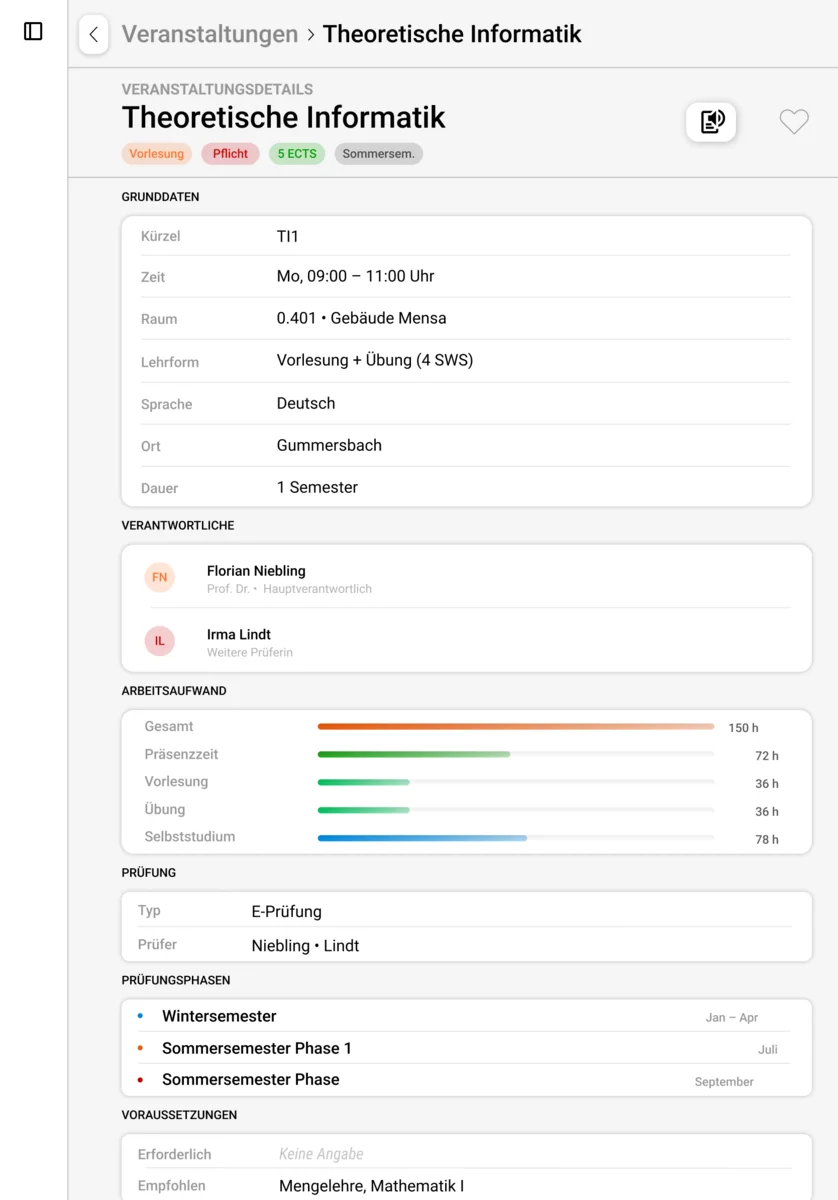The image size is (838, 1200).
Task: Click the Gesamt workload progress bar
Action: 515,727
